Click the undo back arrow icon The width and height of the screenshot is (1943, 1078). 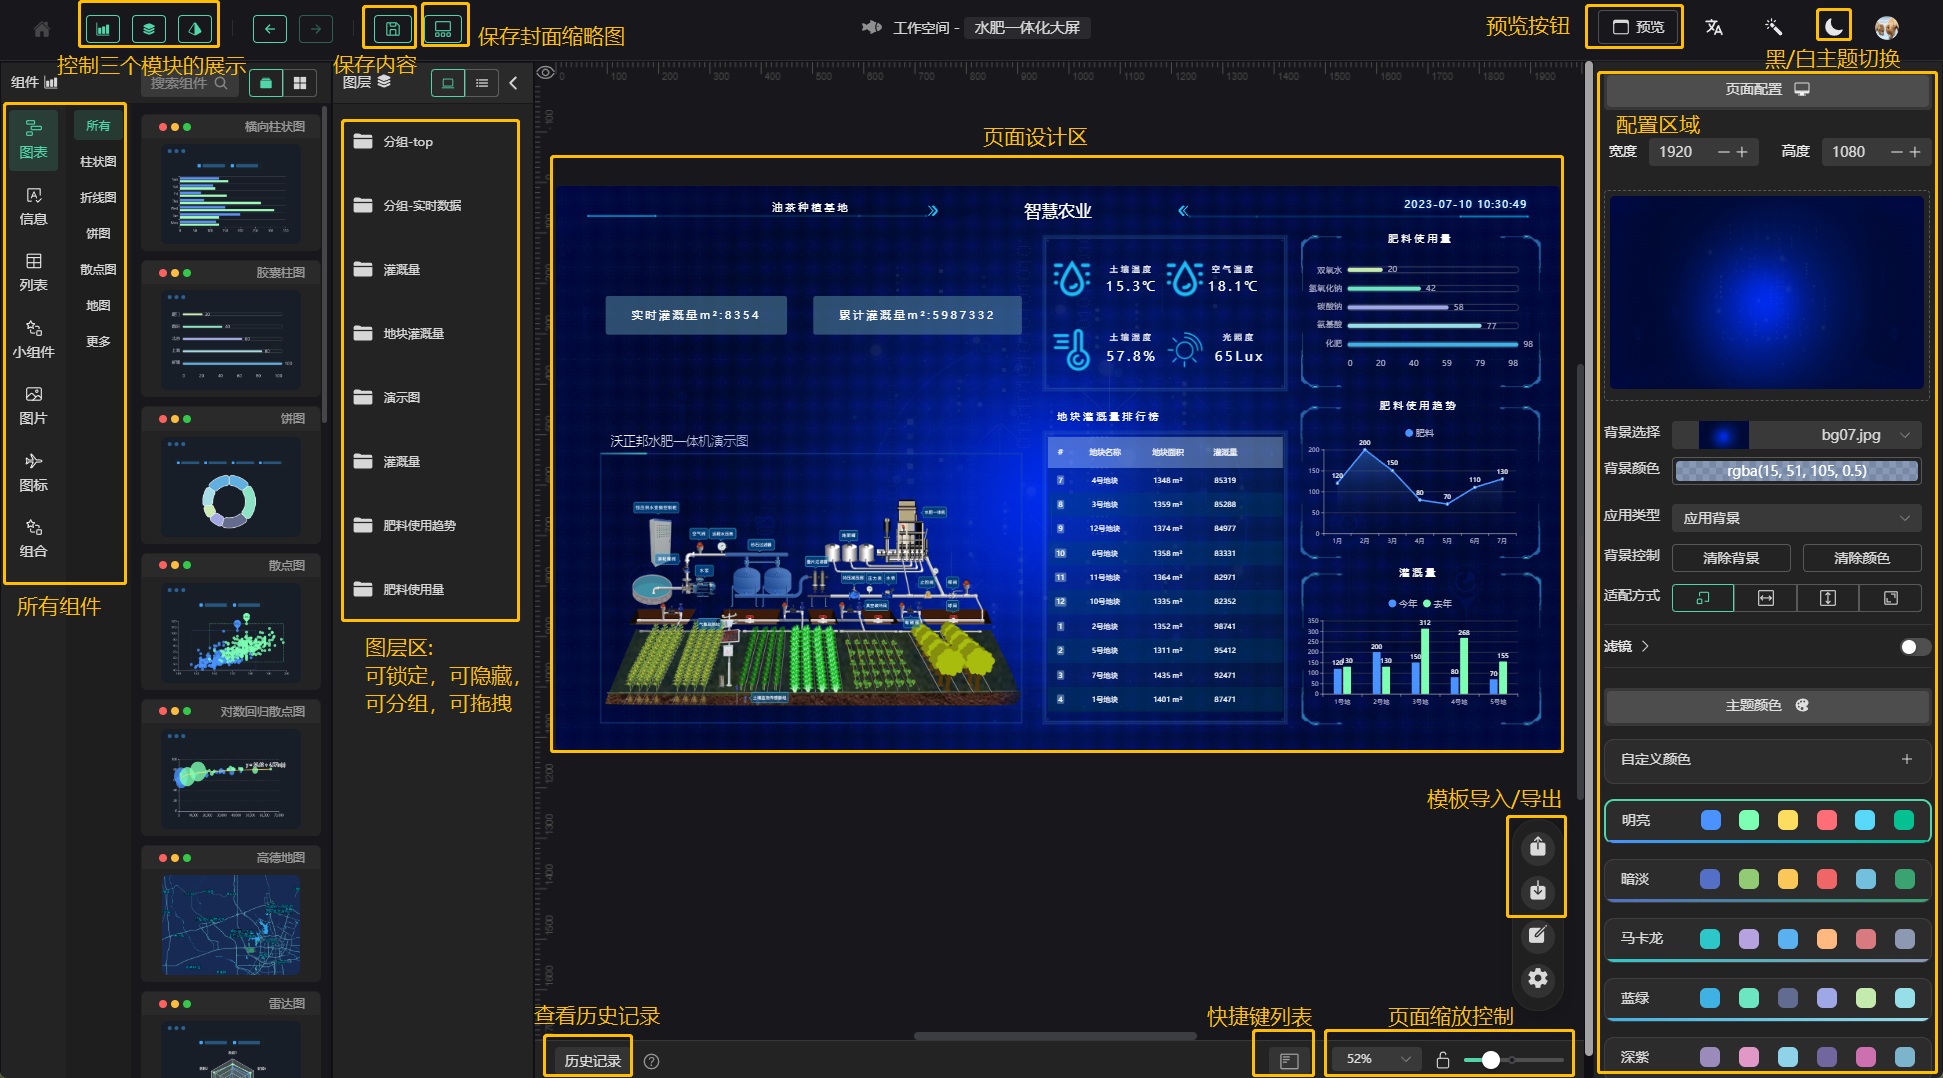pyautogui.click(x=269, y=29)
